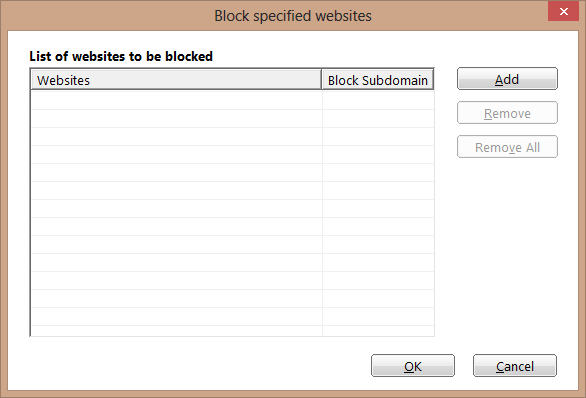The image size is (586, 398).
Task: Click the dialog title 'Block specified websites'
Action: tap(293, 16)
